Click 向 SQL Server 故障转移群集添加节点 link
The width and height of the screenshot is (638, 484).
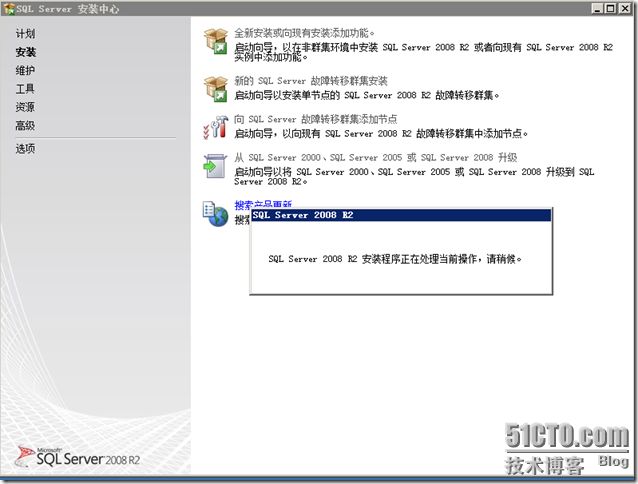[x=315, y=119]
